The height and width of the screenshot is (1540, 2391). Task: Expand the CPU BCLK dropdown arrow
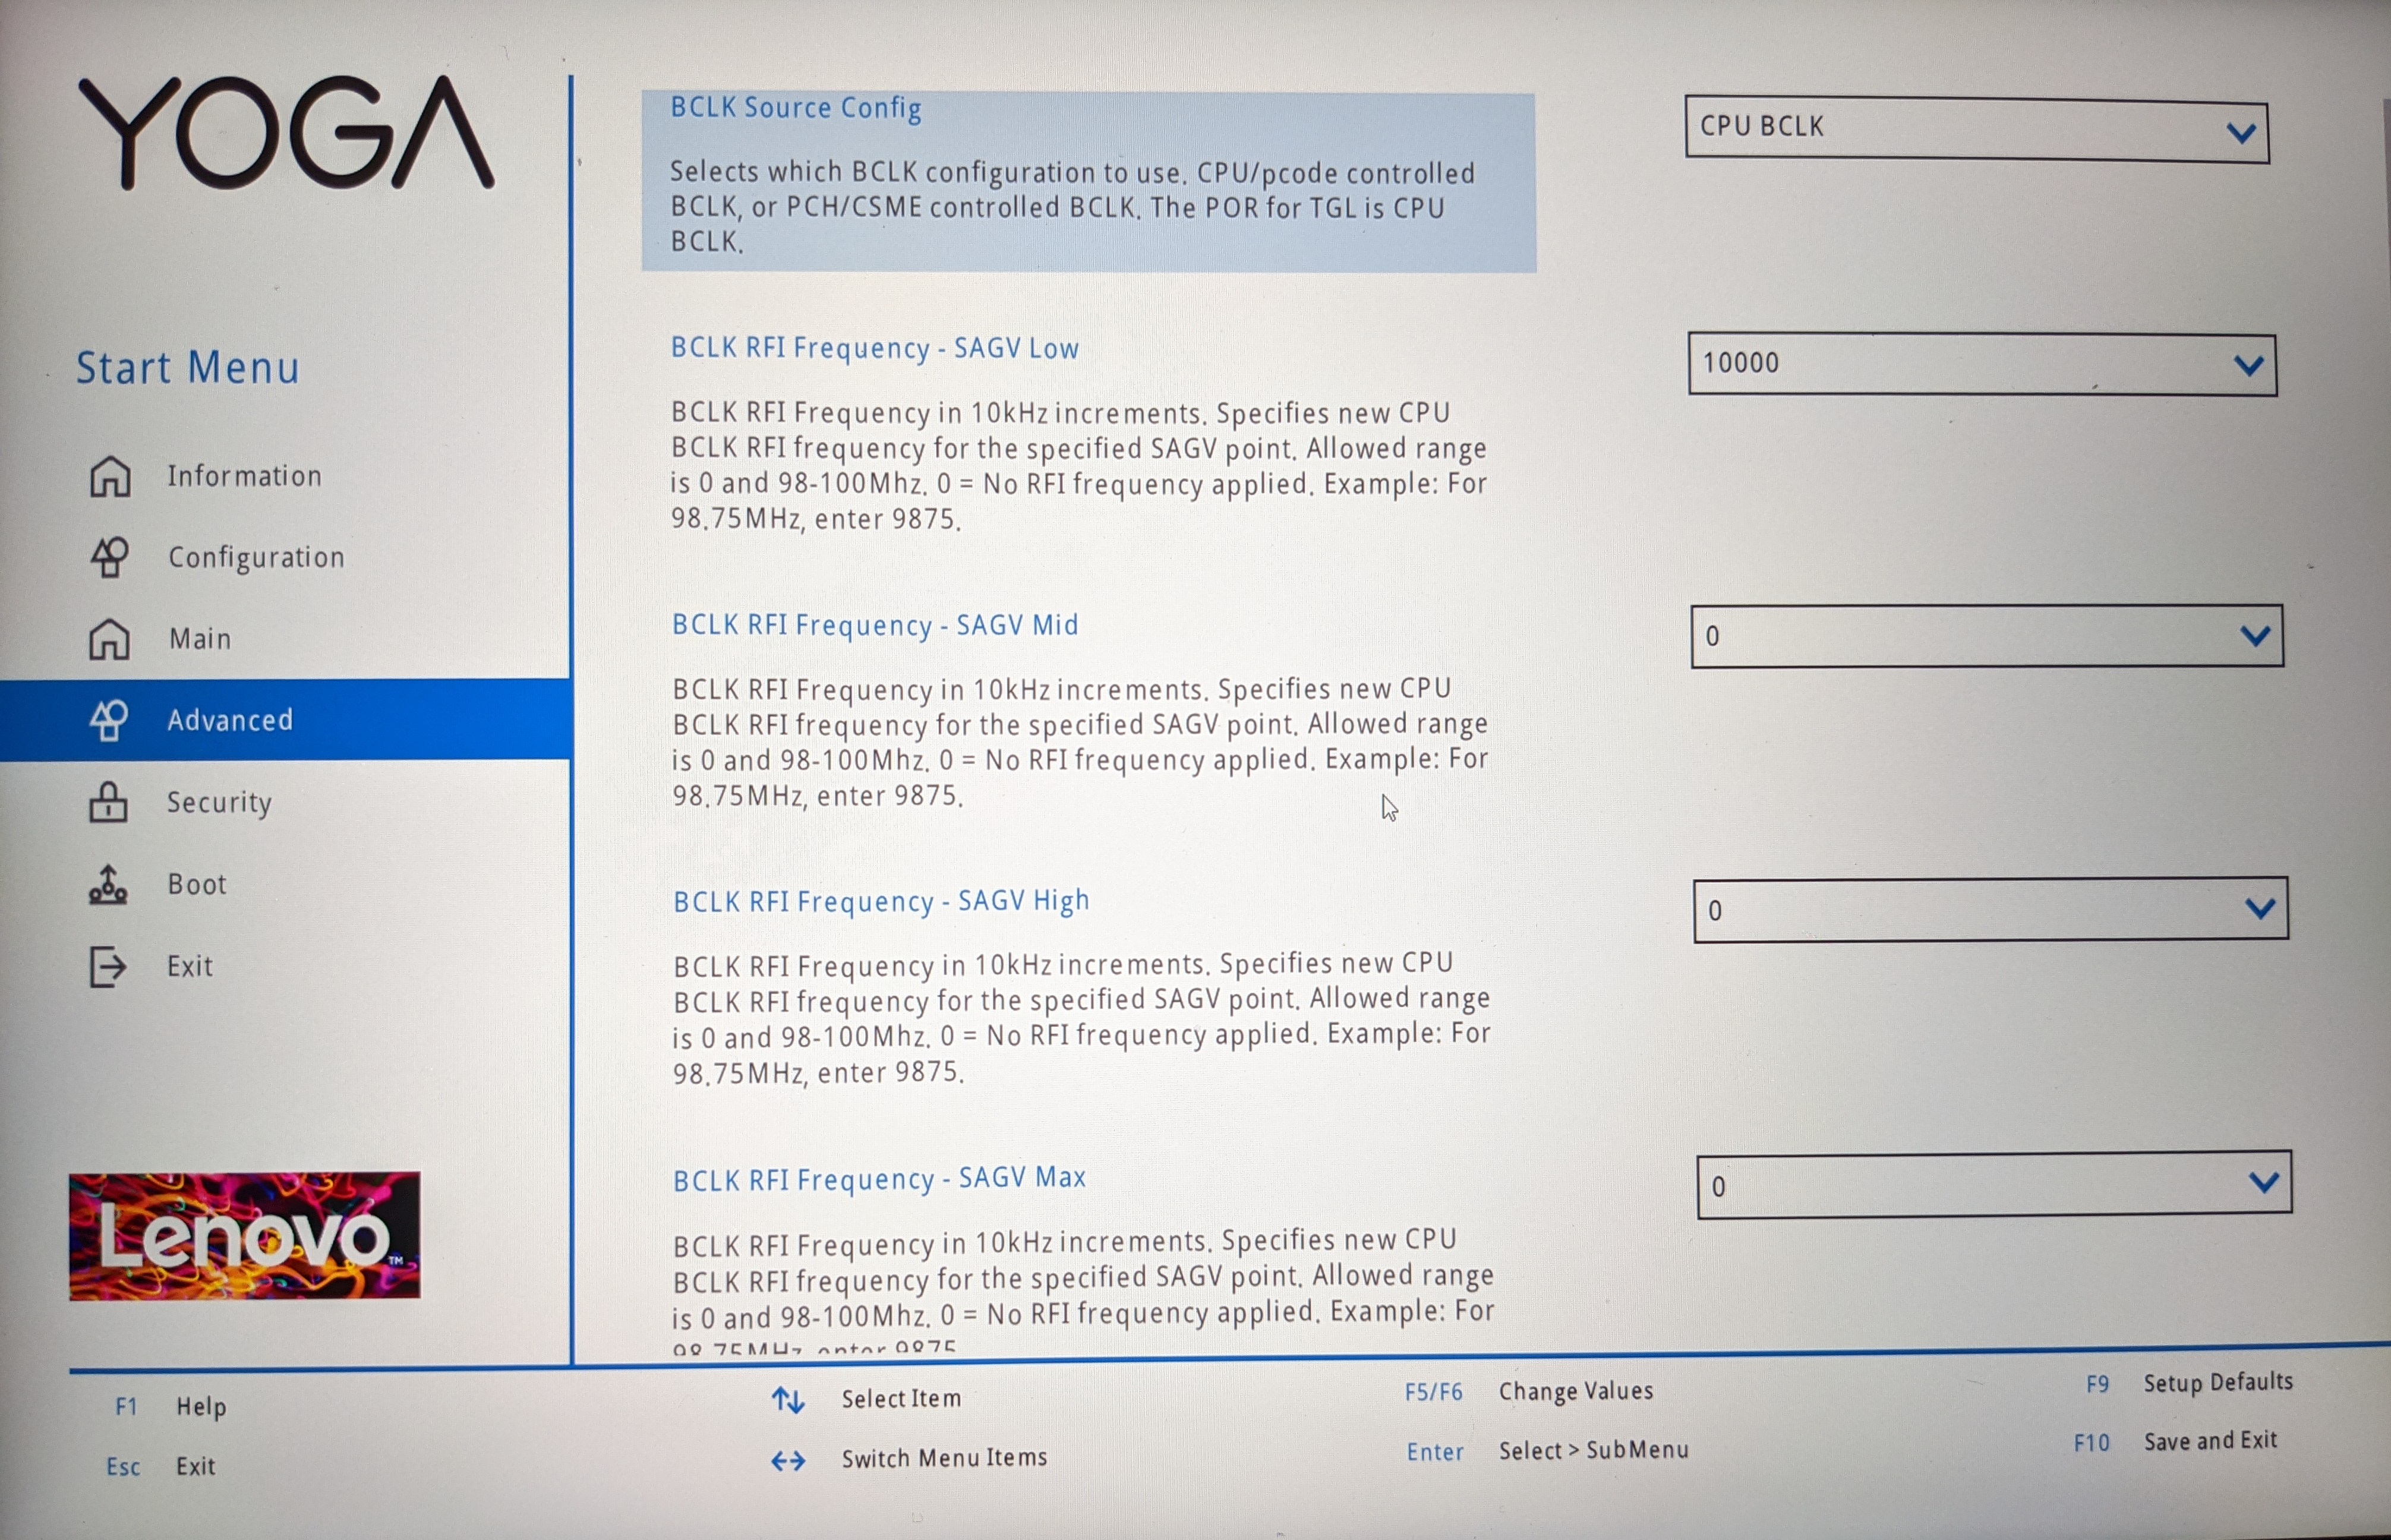tap(2241, 133)
